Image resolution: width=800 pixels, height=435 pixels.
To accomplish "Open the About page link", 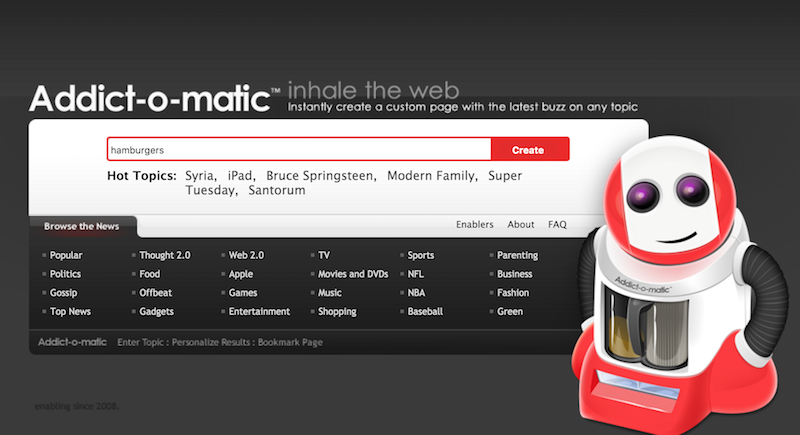I will point(521,225).
